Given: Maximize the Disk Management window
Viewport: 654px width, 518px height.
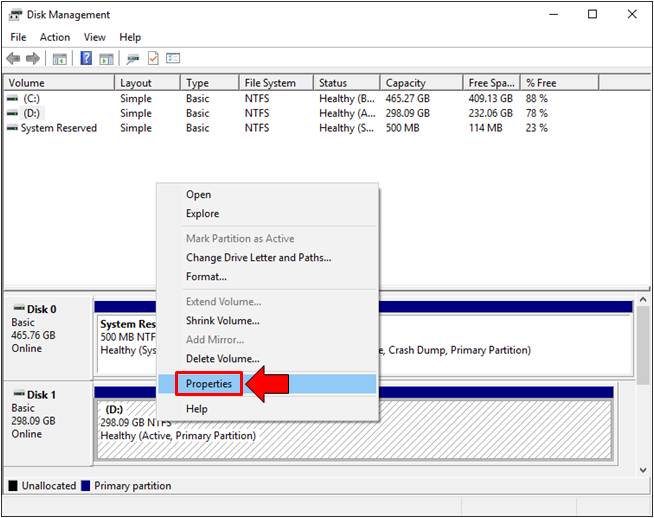Looking at the screenshot, I should (592, 15).
